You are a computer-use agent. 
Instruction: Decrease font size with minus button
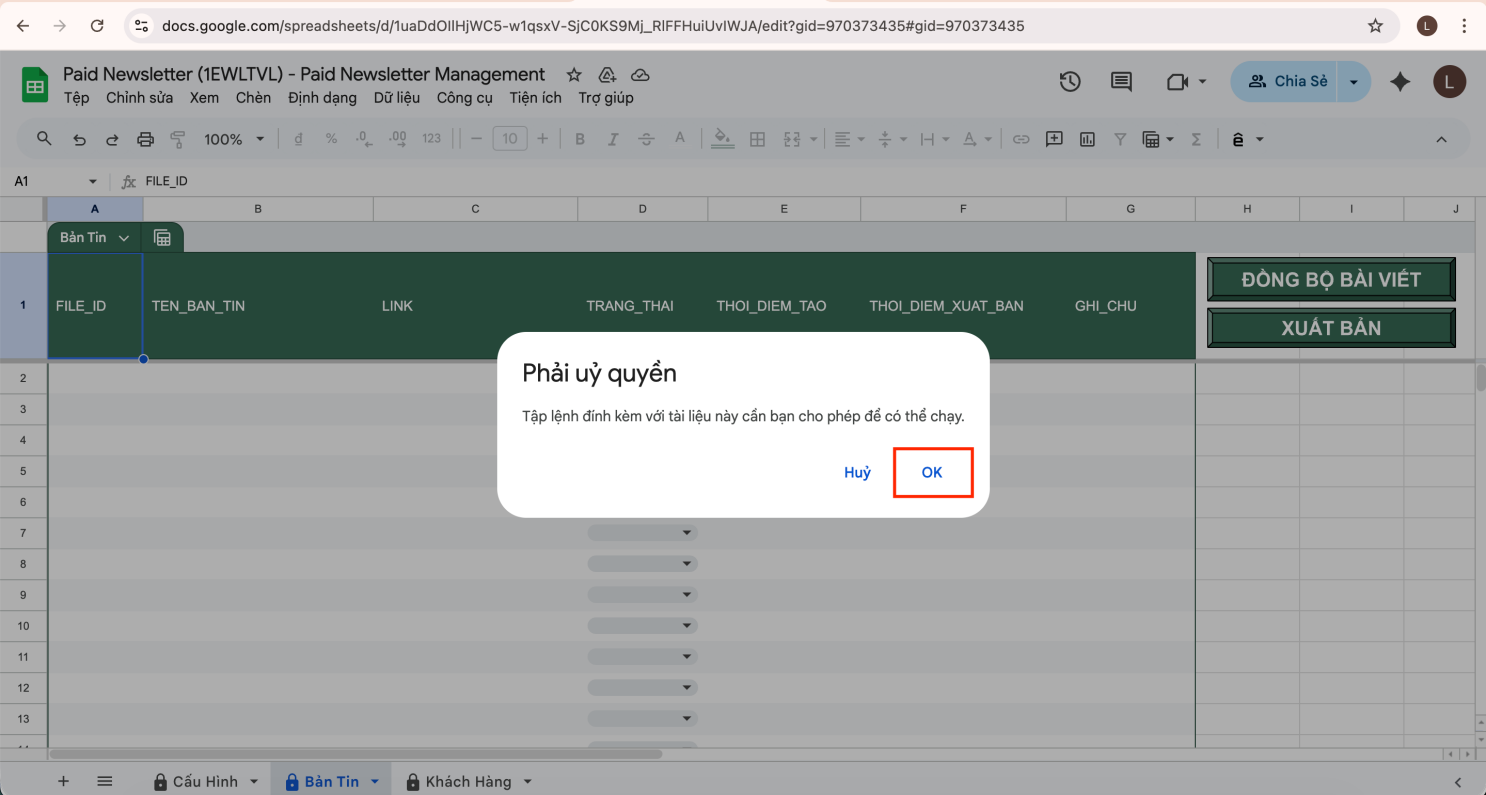[x=476, y=139]
